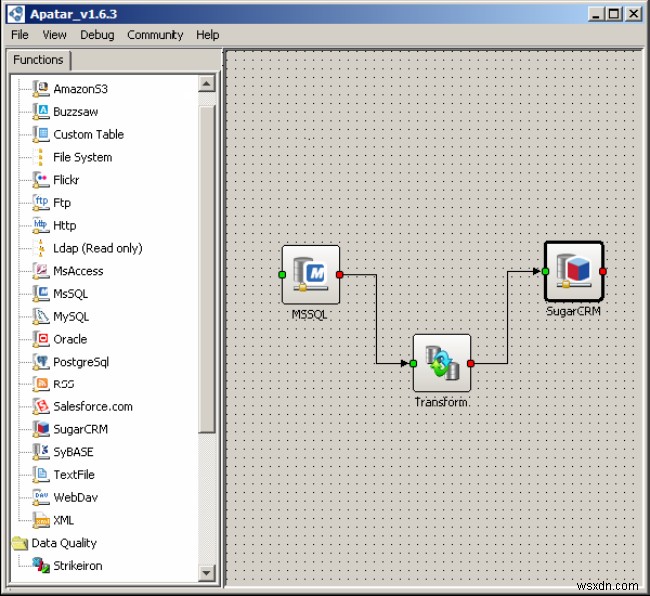This screenshot has height=596, width=650.
Task: Select the Transform node on the canvas
Action: coord(442,363)
